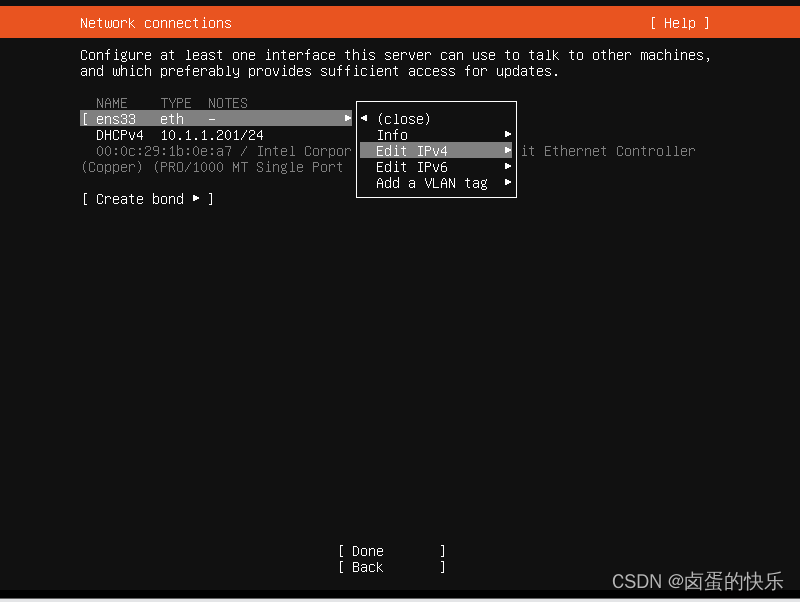The height and width of the screenshot is (602, 800).
Task: Click the Done button
Action: coord(392,551)
